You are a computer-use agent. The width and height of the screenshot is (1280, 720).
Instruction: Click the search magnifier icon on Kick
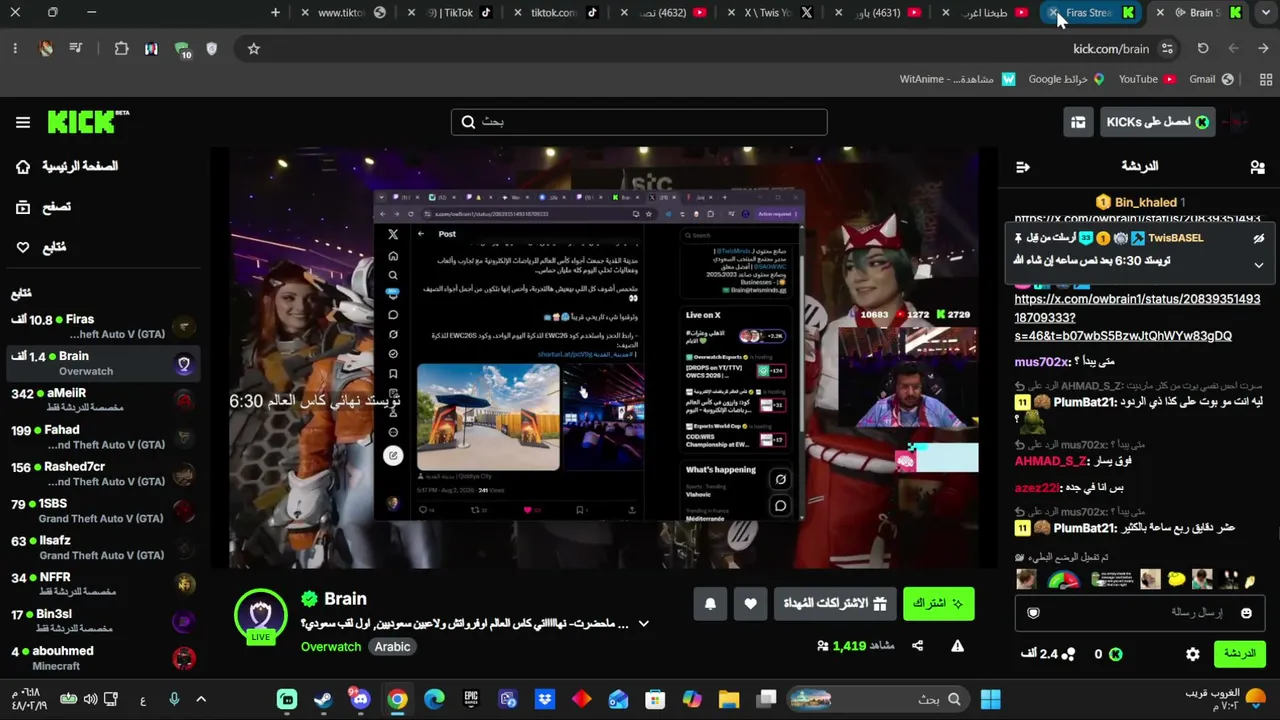pyautogui.click(x=468, y=122)
